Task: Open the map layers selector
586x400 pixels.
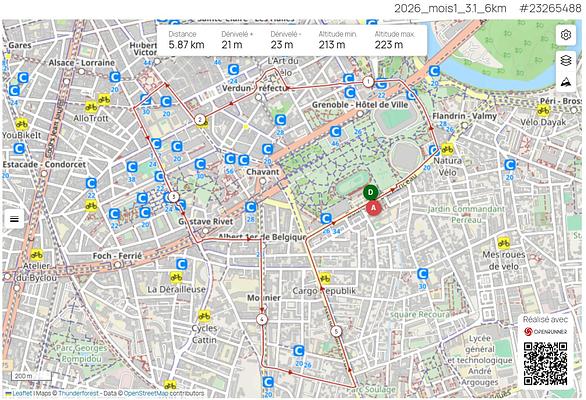Action: tap(566, 60)
